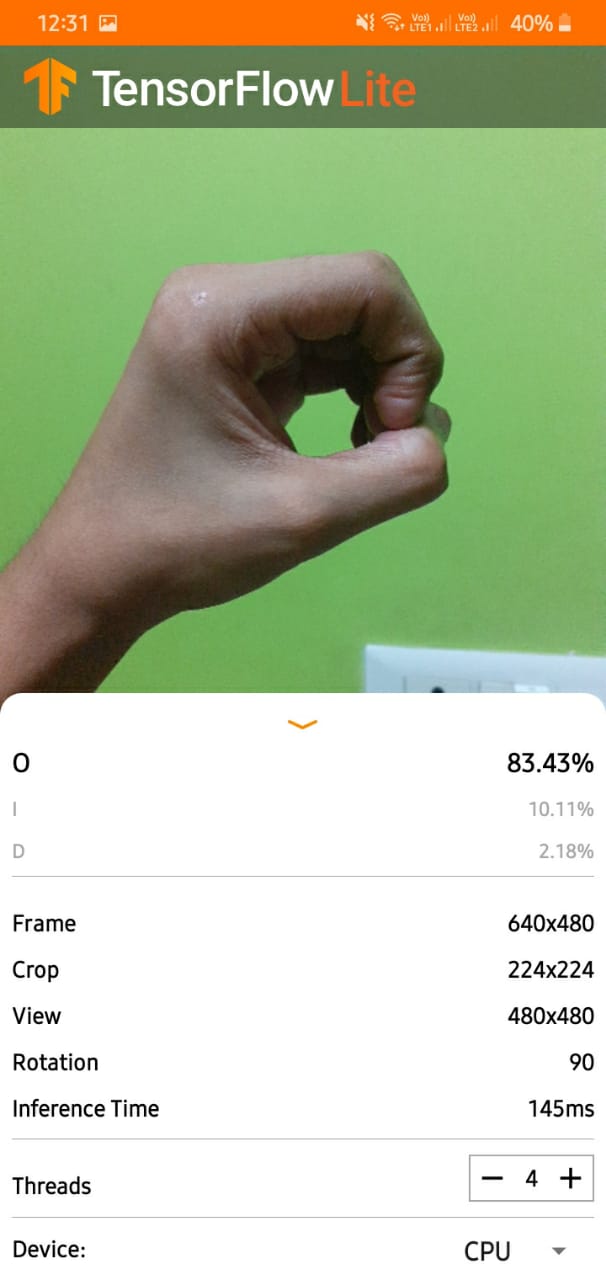This screenshot has width=606, height=1280.
Task: Select the 83.43% confidence value
Action: 550,763
